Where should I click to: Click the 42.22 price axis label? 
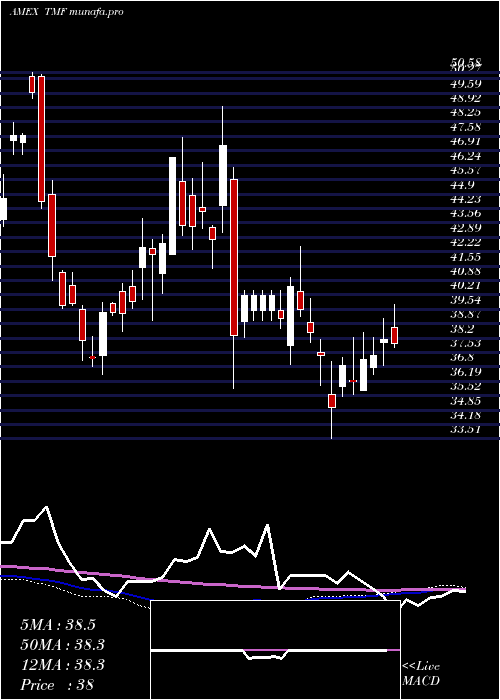465,242
